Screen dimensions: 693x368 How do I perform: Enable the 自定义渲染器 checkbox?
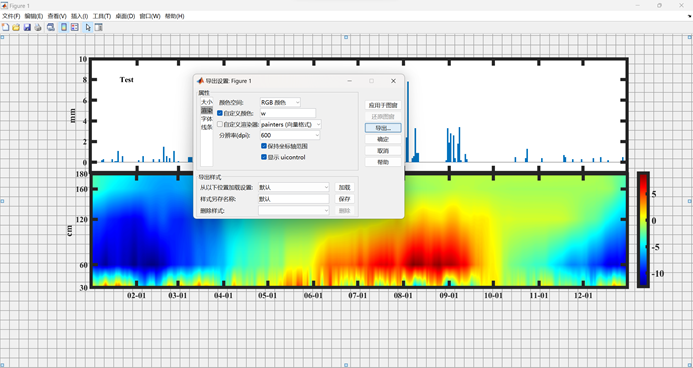coord(220,125)
